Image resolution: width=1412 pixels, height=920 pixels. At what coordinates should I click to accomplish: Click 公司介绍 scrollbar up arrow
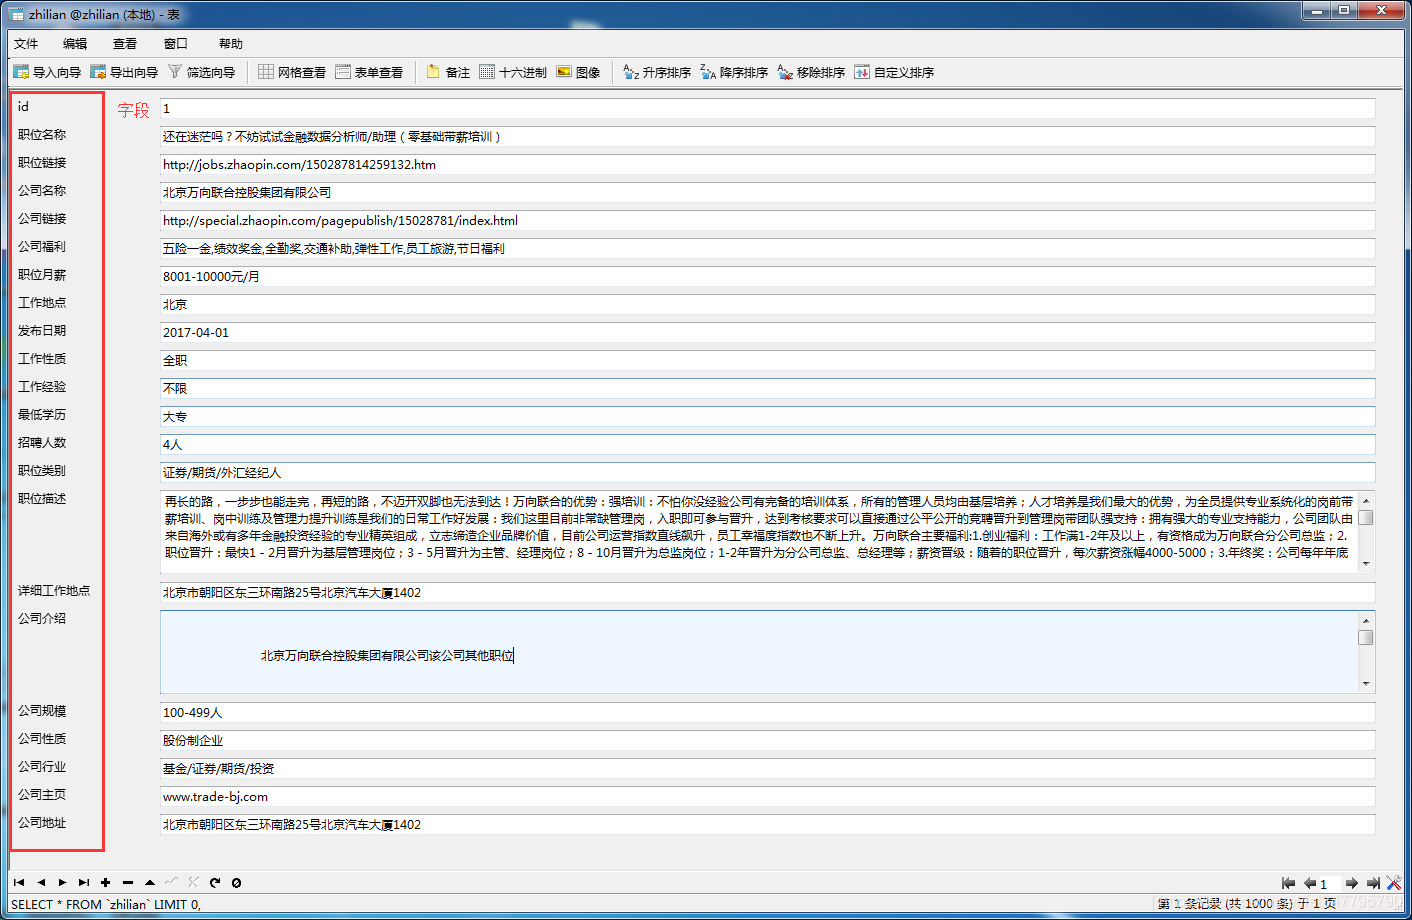click(1366, 620)
